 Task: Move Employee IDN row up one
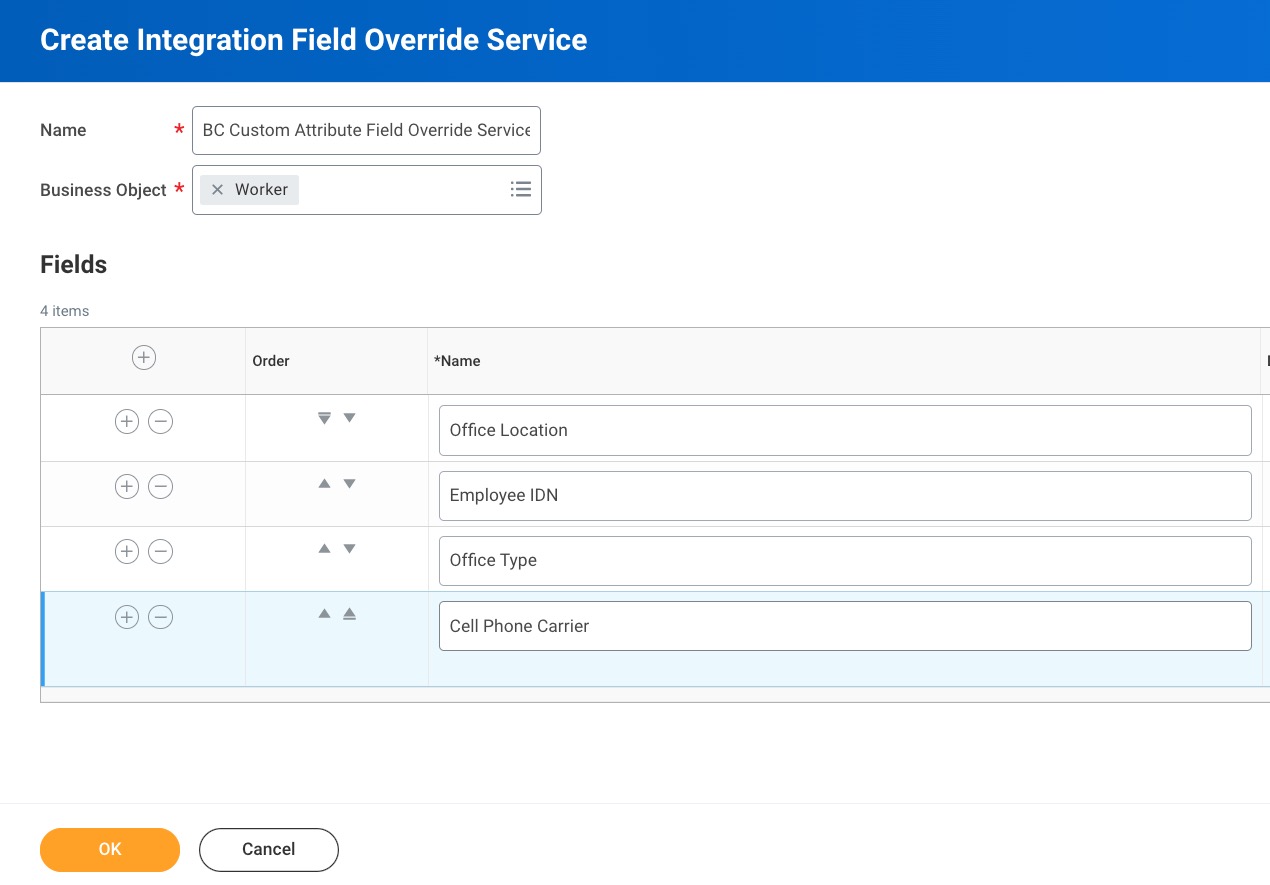coord(324,484)
